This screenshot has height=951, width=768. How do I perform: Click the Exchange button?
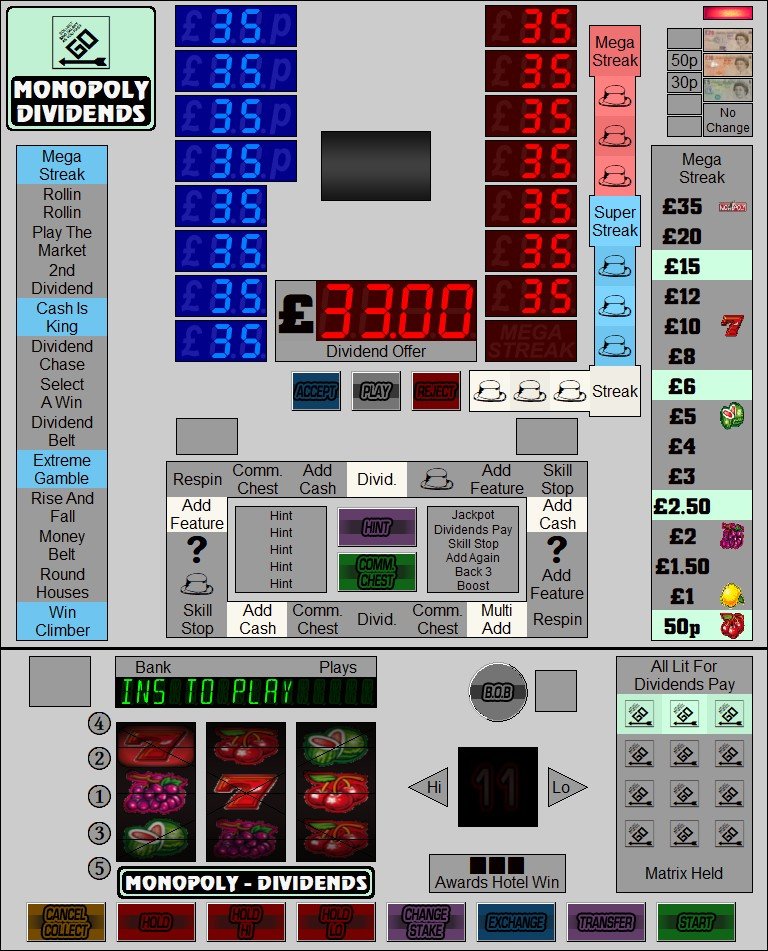[x=516, y=921]
